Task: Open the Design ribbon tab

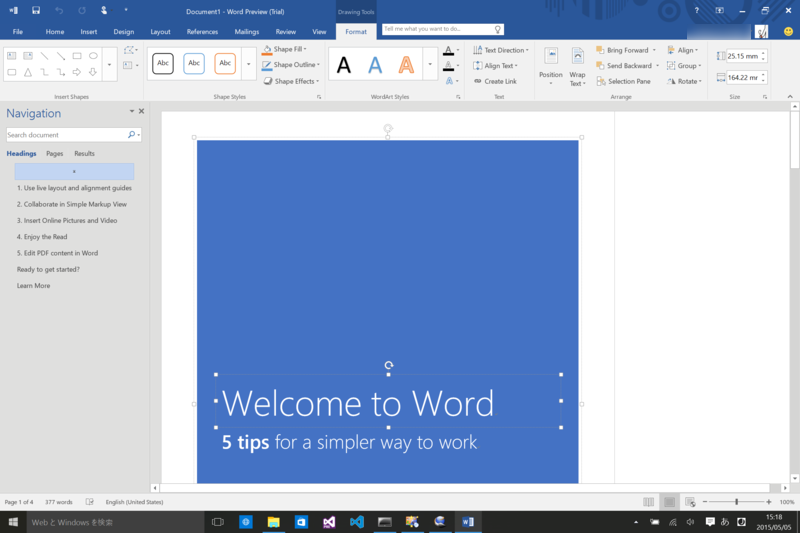Action: (123, 32)
